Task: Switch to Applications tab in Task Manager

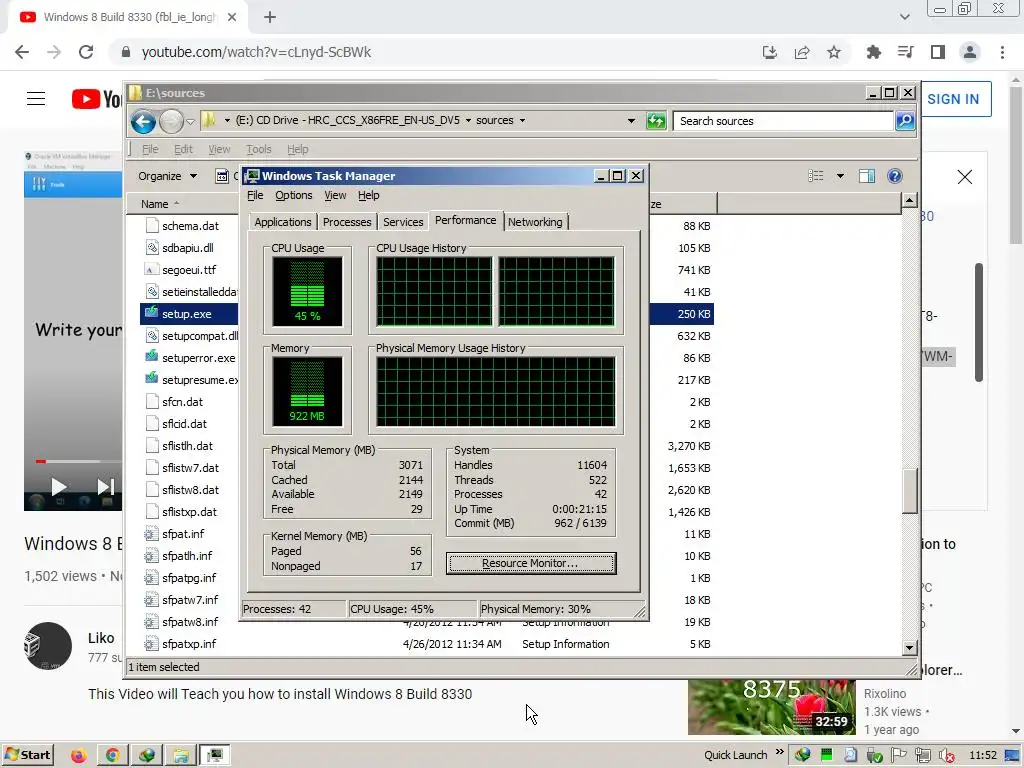Action: click(283, 222)
